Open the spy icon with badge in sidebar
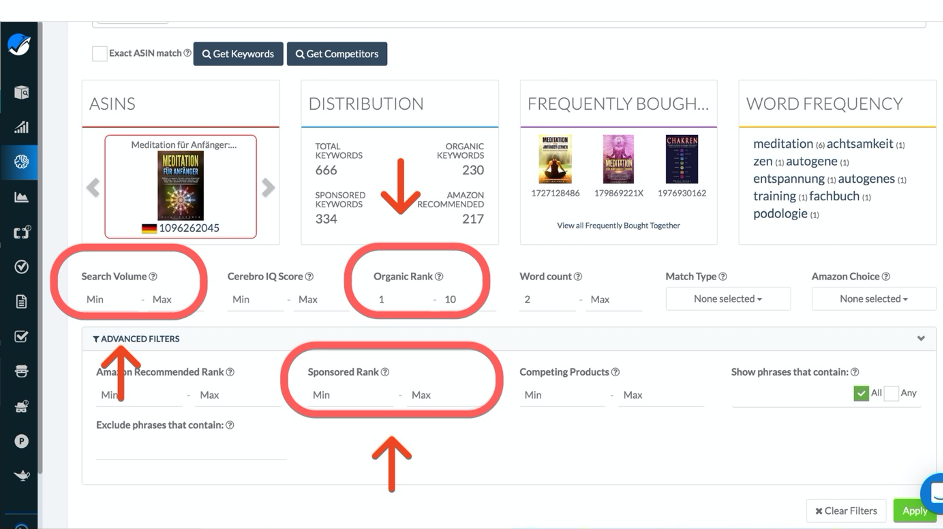 21,406
